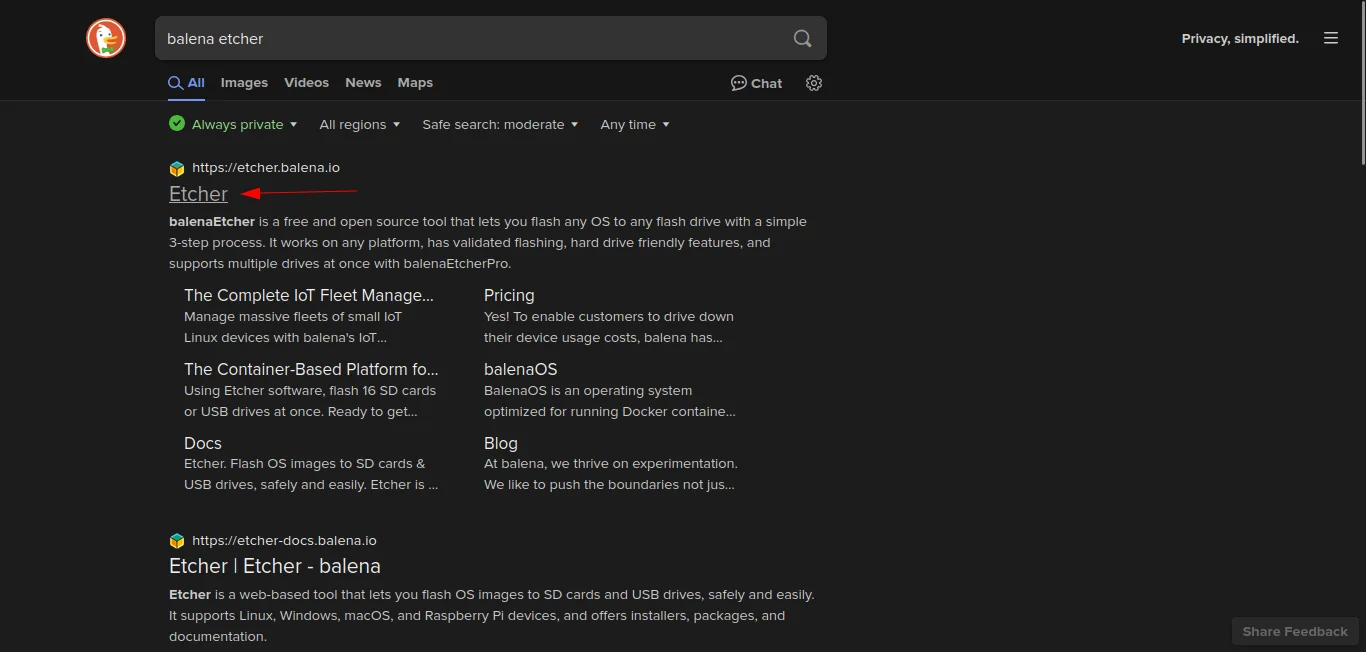Open the Etcher result title link

198,194
